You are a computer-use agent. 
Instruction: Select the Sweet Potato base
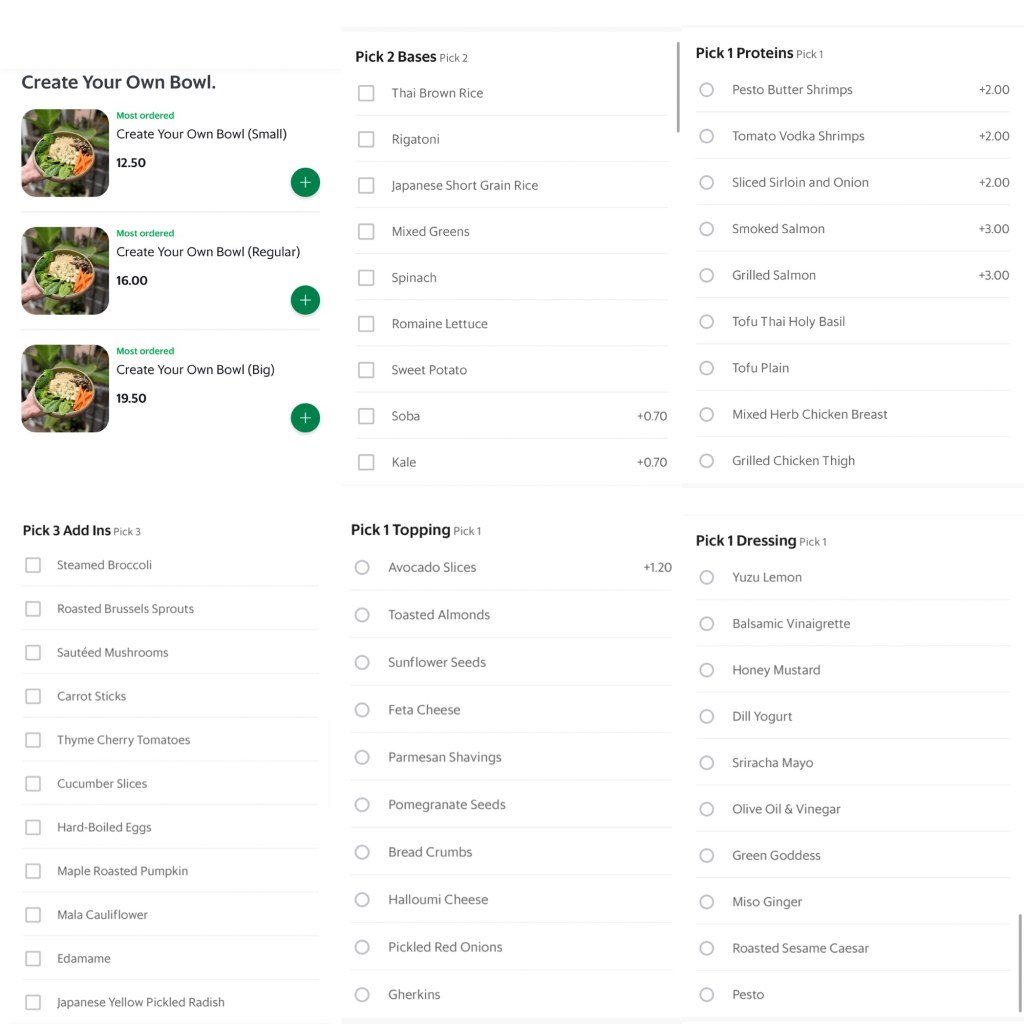click(x=366, y=370)
